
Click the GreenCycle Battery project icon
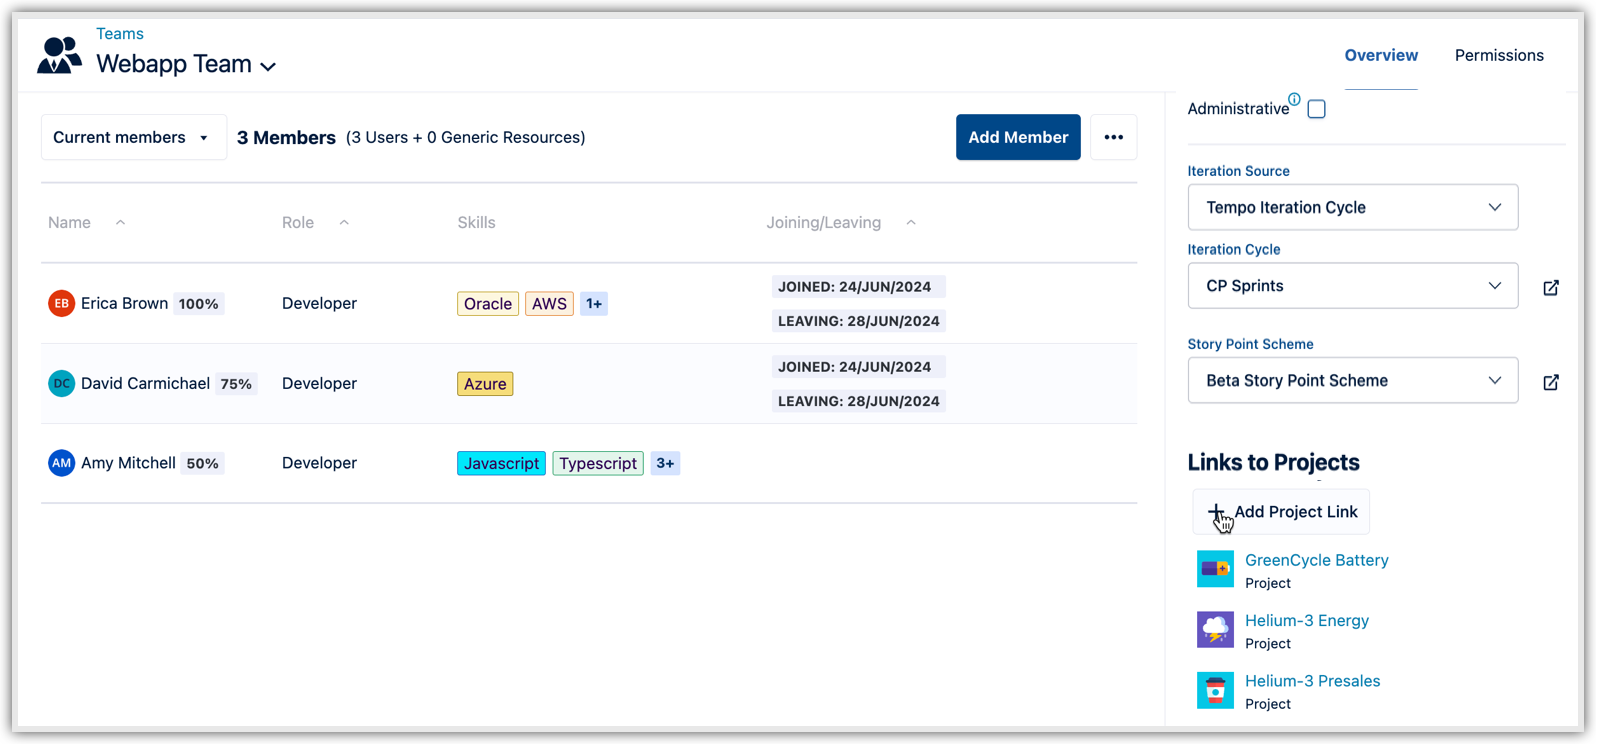pyautogui.click(x=1215, y=569)
